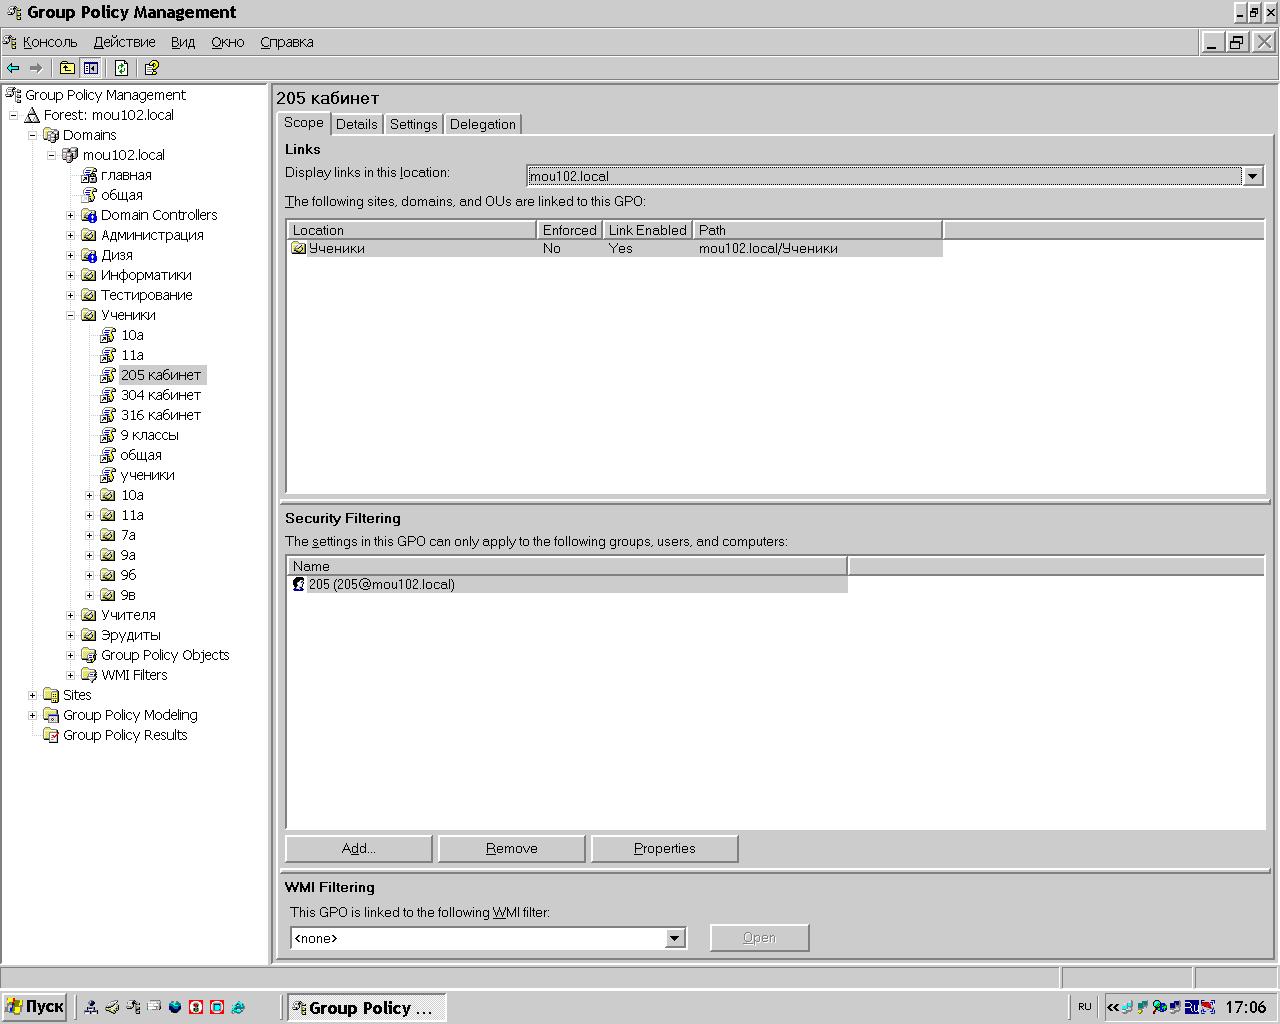Sort links by the Link Enabled column header
This screenshot has height=1024, width=1280.
point(648,230)
